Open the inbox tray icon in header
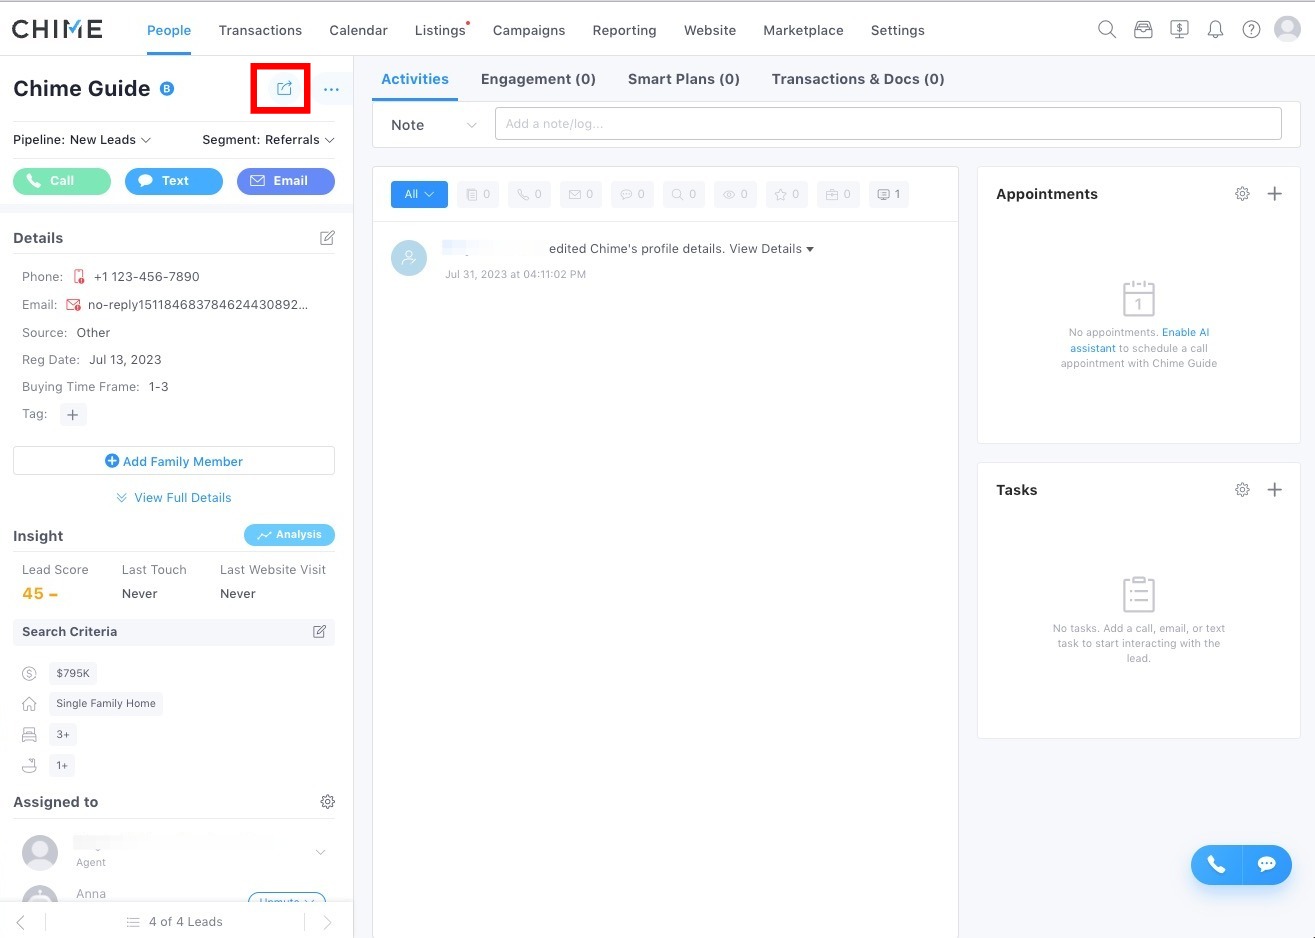The height and width of the screenshot is (938, 1315). (x=1143, y=30)
